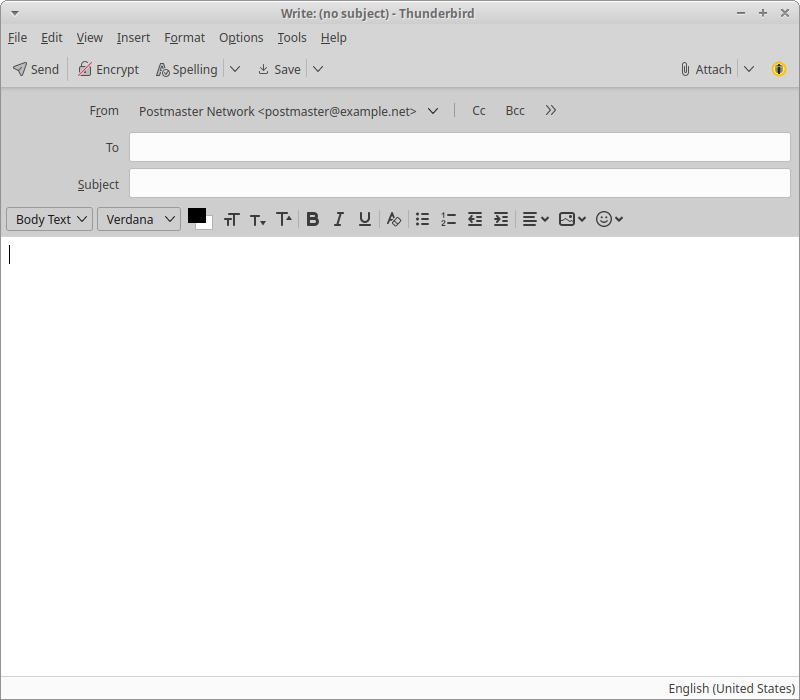Viewport: 800px width, 700px height.
Task: Toggle Encrypt for this message
Action: pyautogui.click(x=108, y=69)
